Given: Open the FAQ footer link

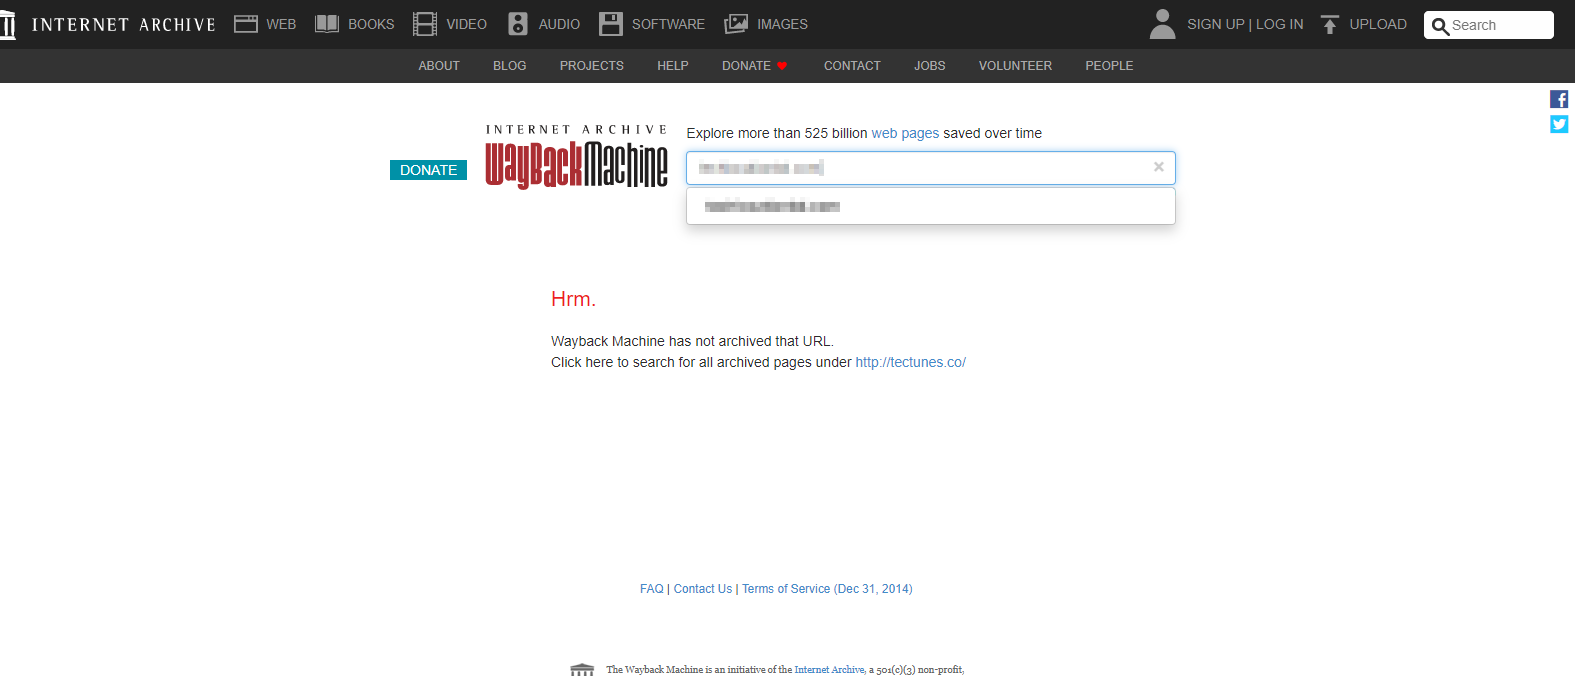Looking at the screenshot, I should click(x=652, y=589).
